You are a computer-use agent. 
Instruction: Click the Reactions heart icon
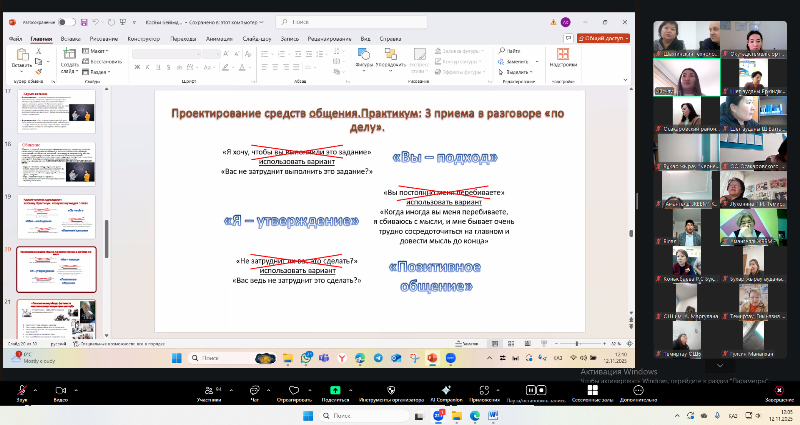pos(294,389)
